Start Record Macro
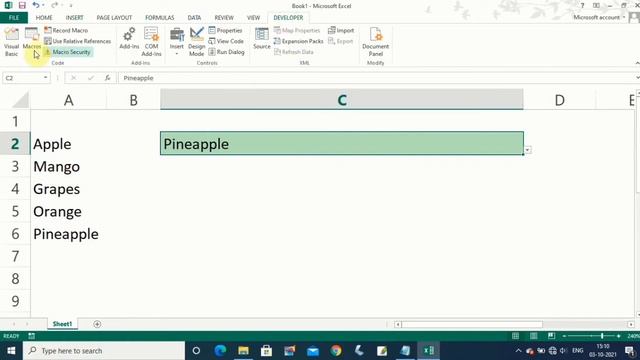The height and width of the screenshot is (360, 640). [66, 30]
